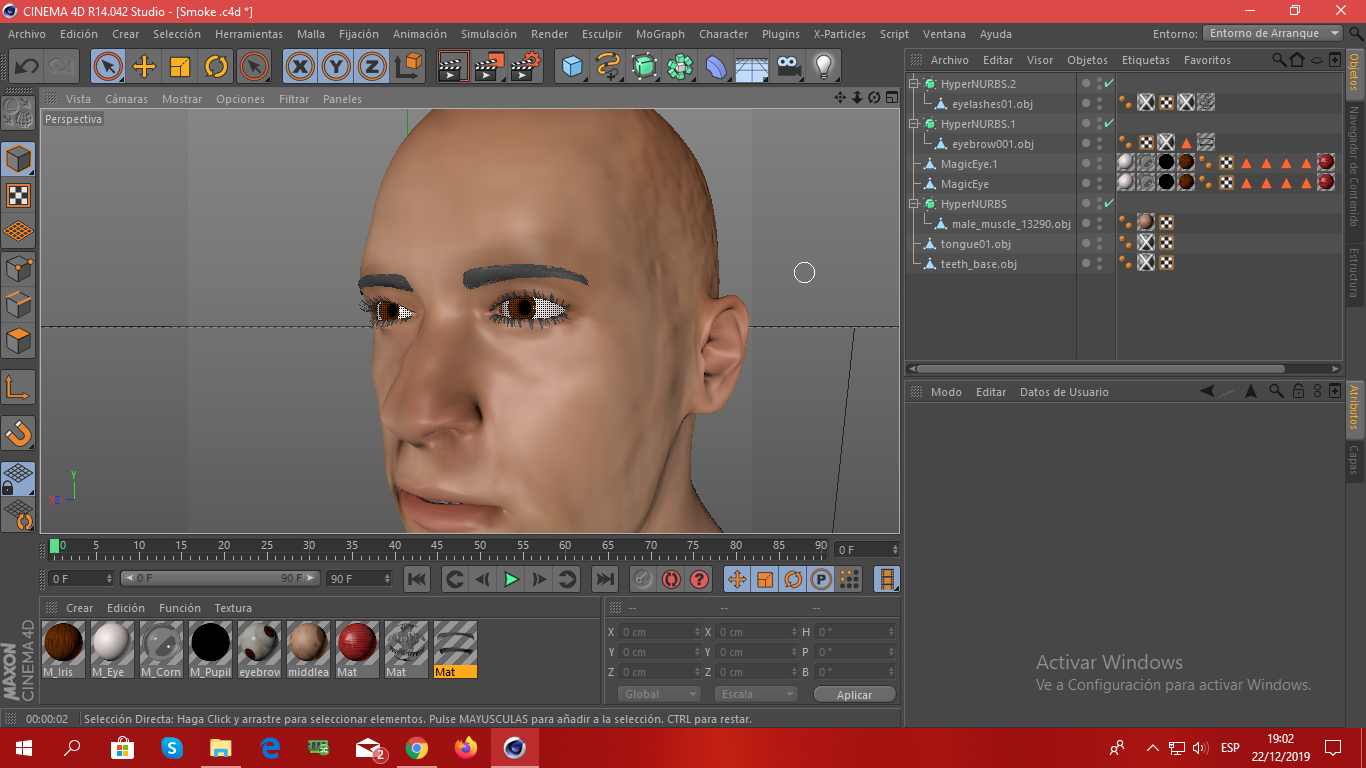
Task: Switch to Model mode in left toolbar
Action: (19, 159)
